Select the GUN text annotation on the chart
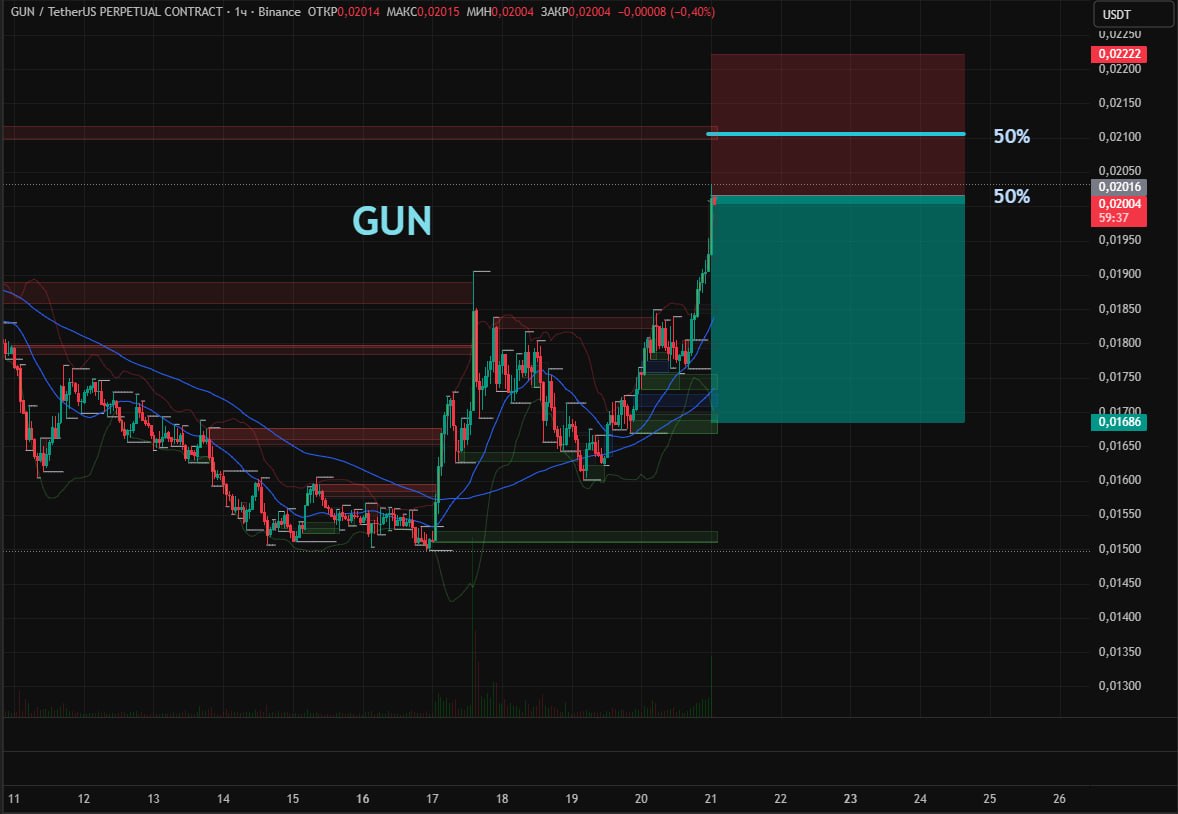 coord(392,221)
